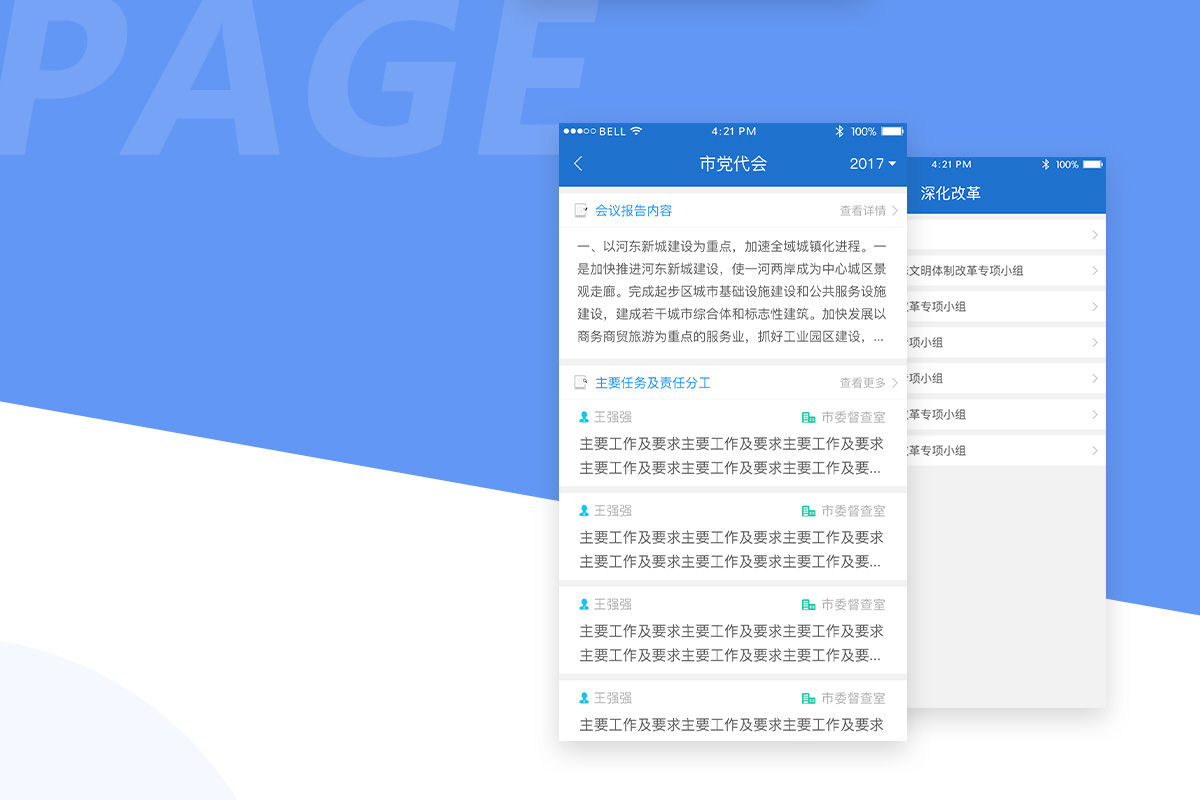Tap the 深化改革 header title

pos(953,194)
